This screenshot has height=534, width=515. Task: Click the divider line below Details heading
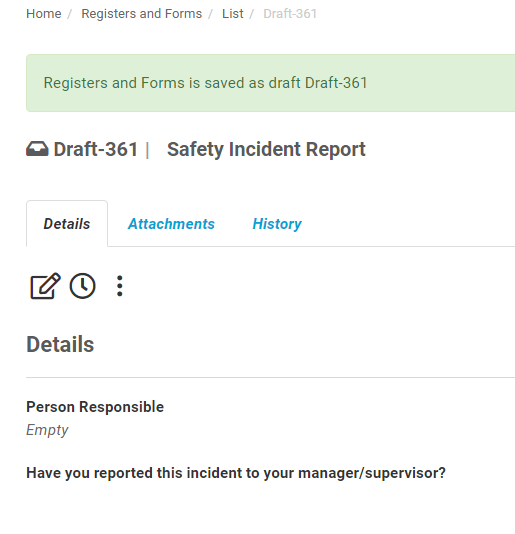pyautogui.click(x=270, y=377)
